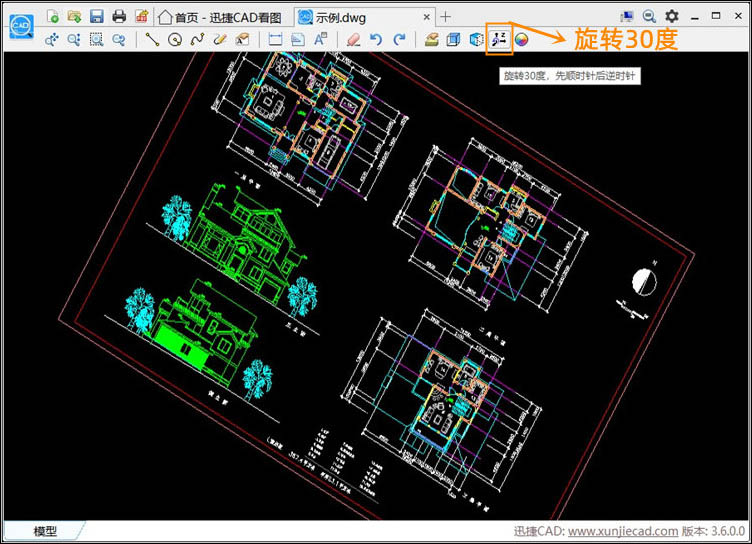Select the eraser tool
Image resolution: width=752 pixels, height=544 pixels.
353,39
